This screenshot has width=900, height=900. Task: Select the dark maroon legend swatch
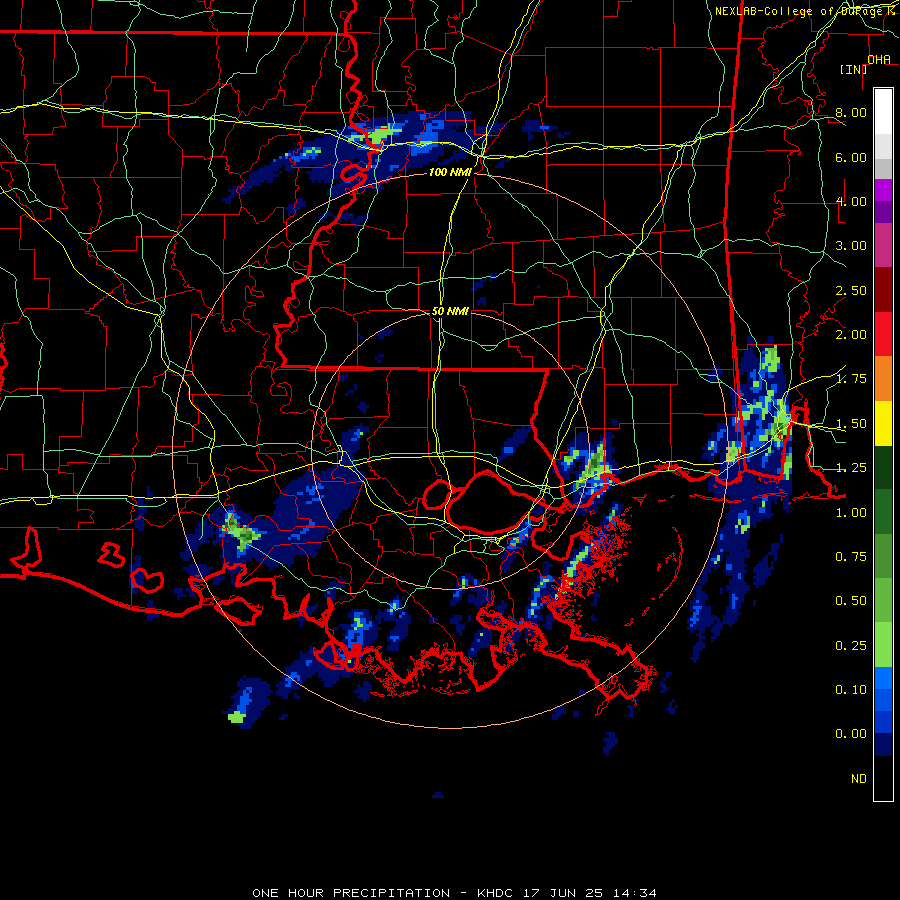tap(883, 290)
